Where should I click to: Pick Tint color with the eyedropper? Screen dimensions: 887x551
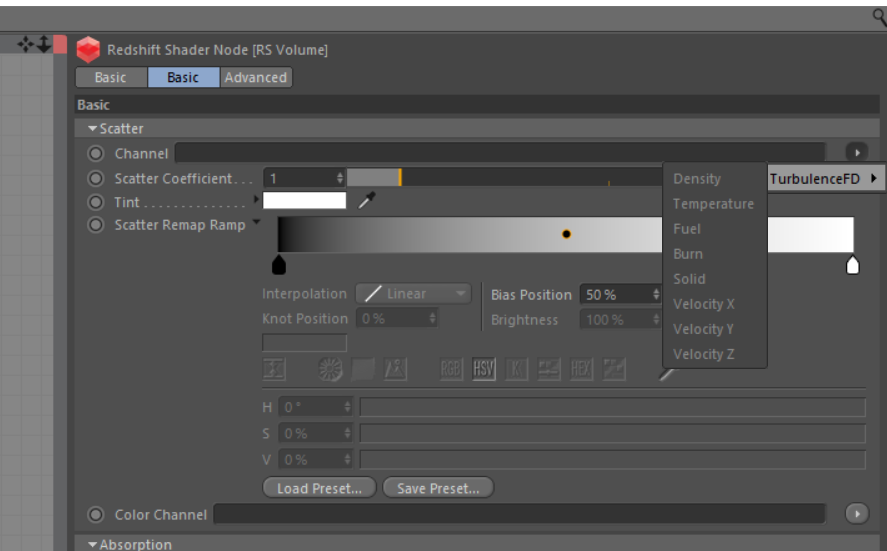[x=367, y=200]
